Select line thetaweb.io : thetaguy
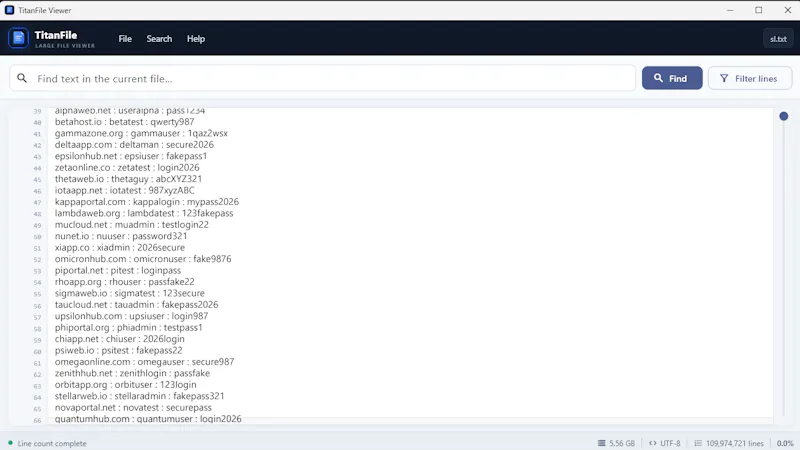 click(128, 179)
